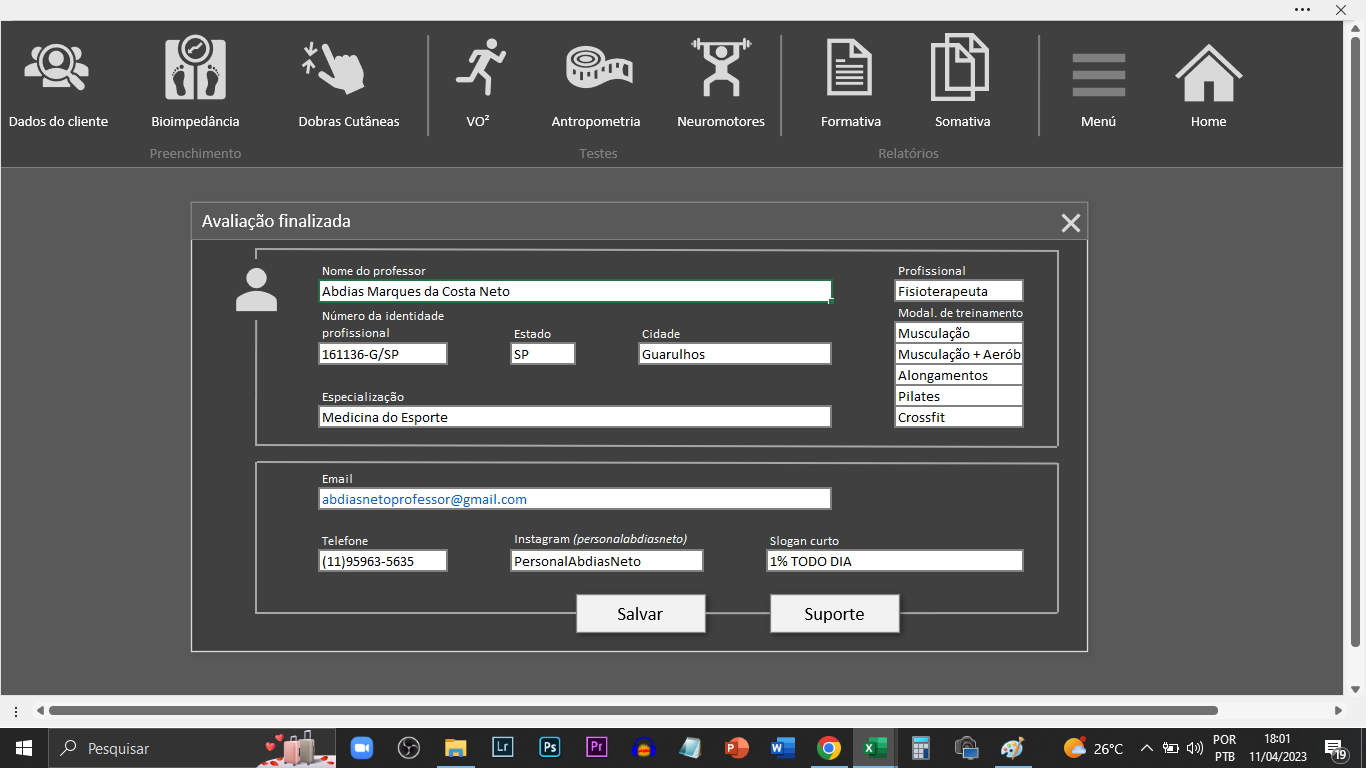This screenshot has height=768, width=1366.
Task: Go to the Home screen
Action: point(1208,74)
